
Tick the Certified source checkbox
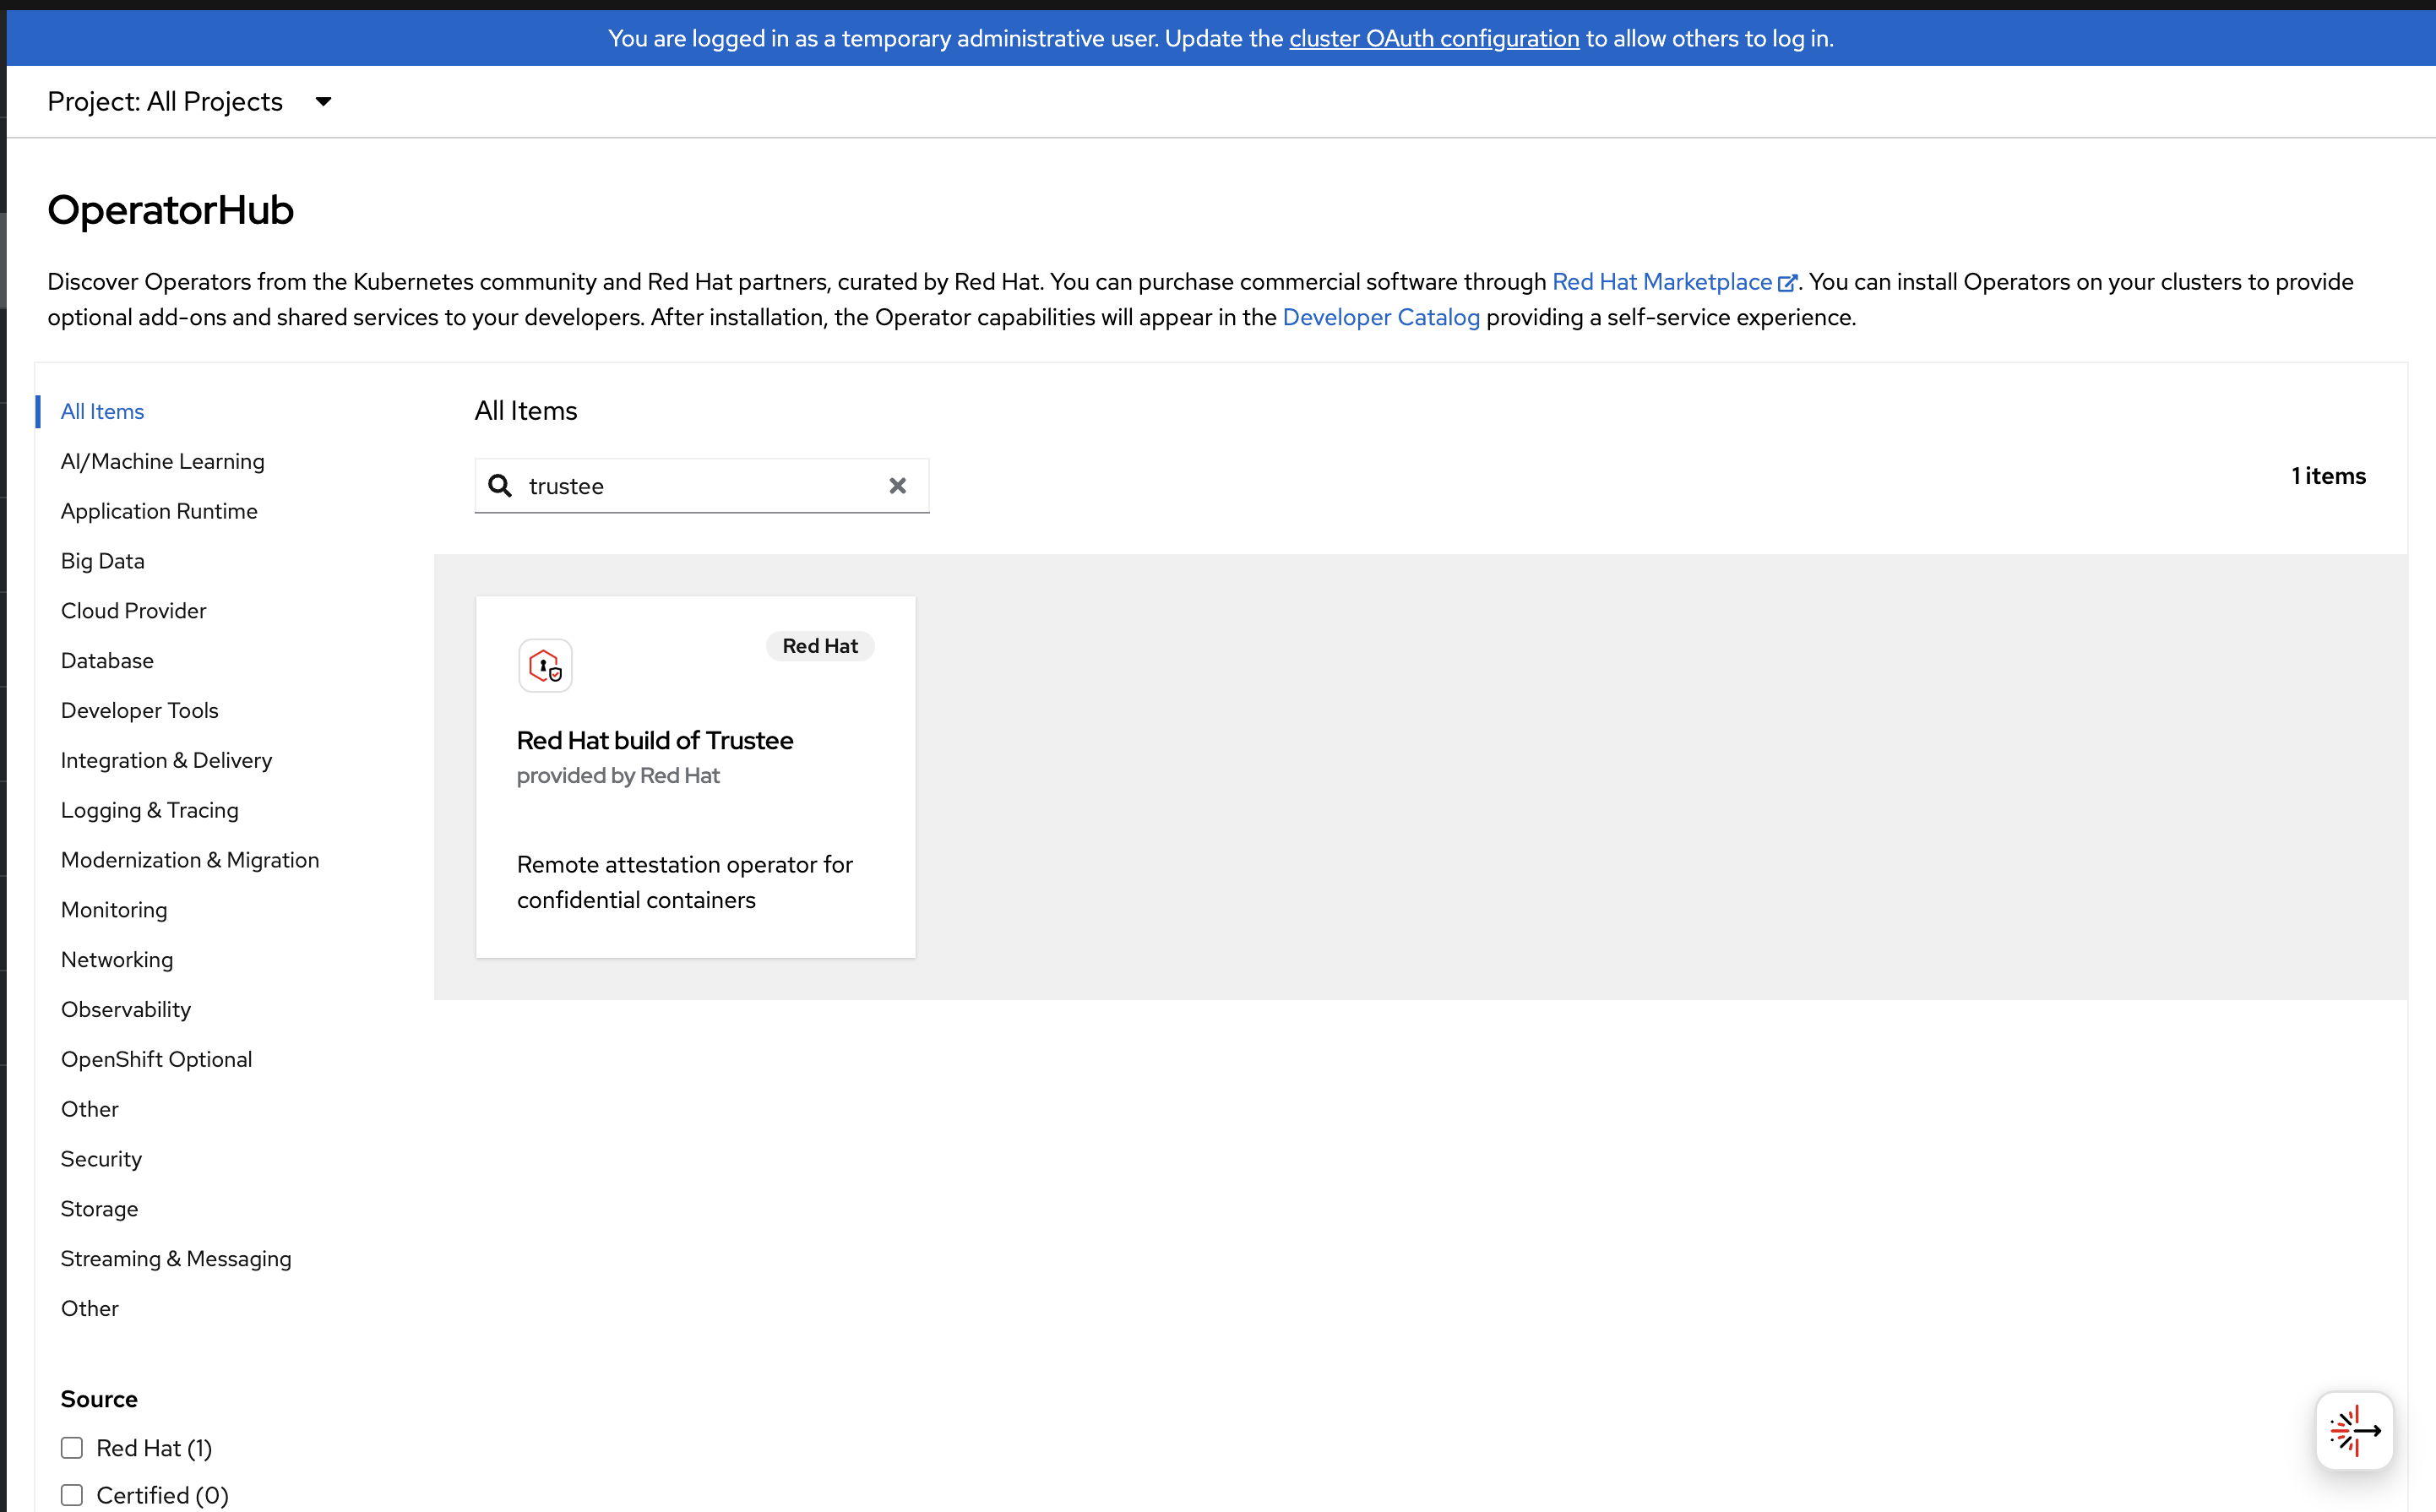[72, 1495]
